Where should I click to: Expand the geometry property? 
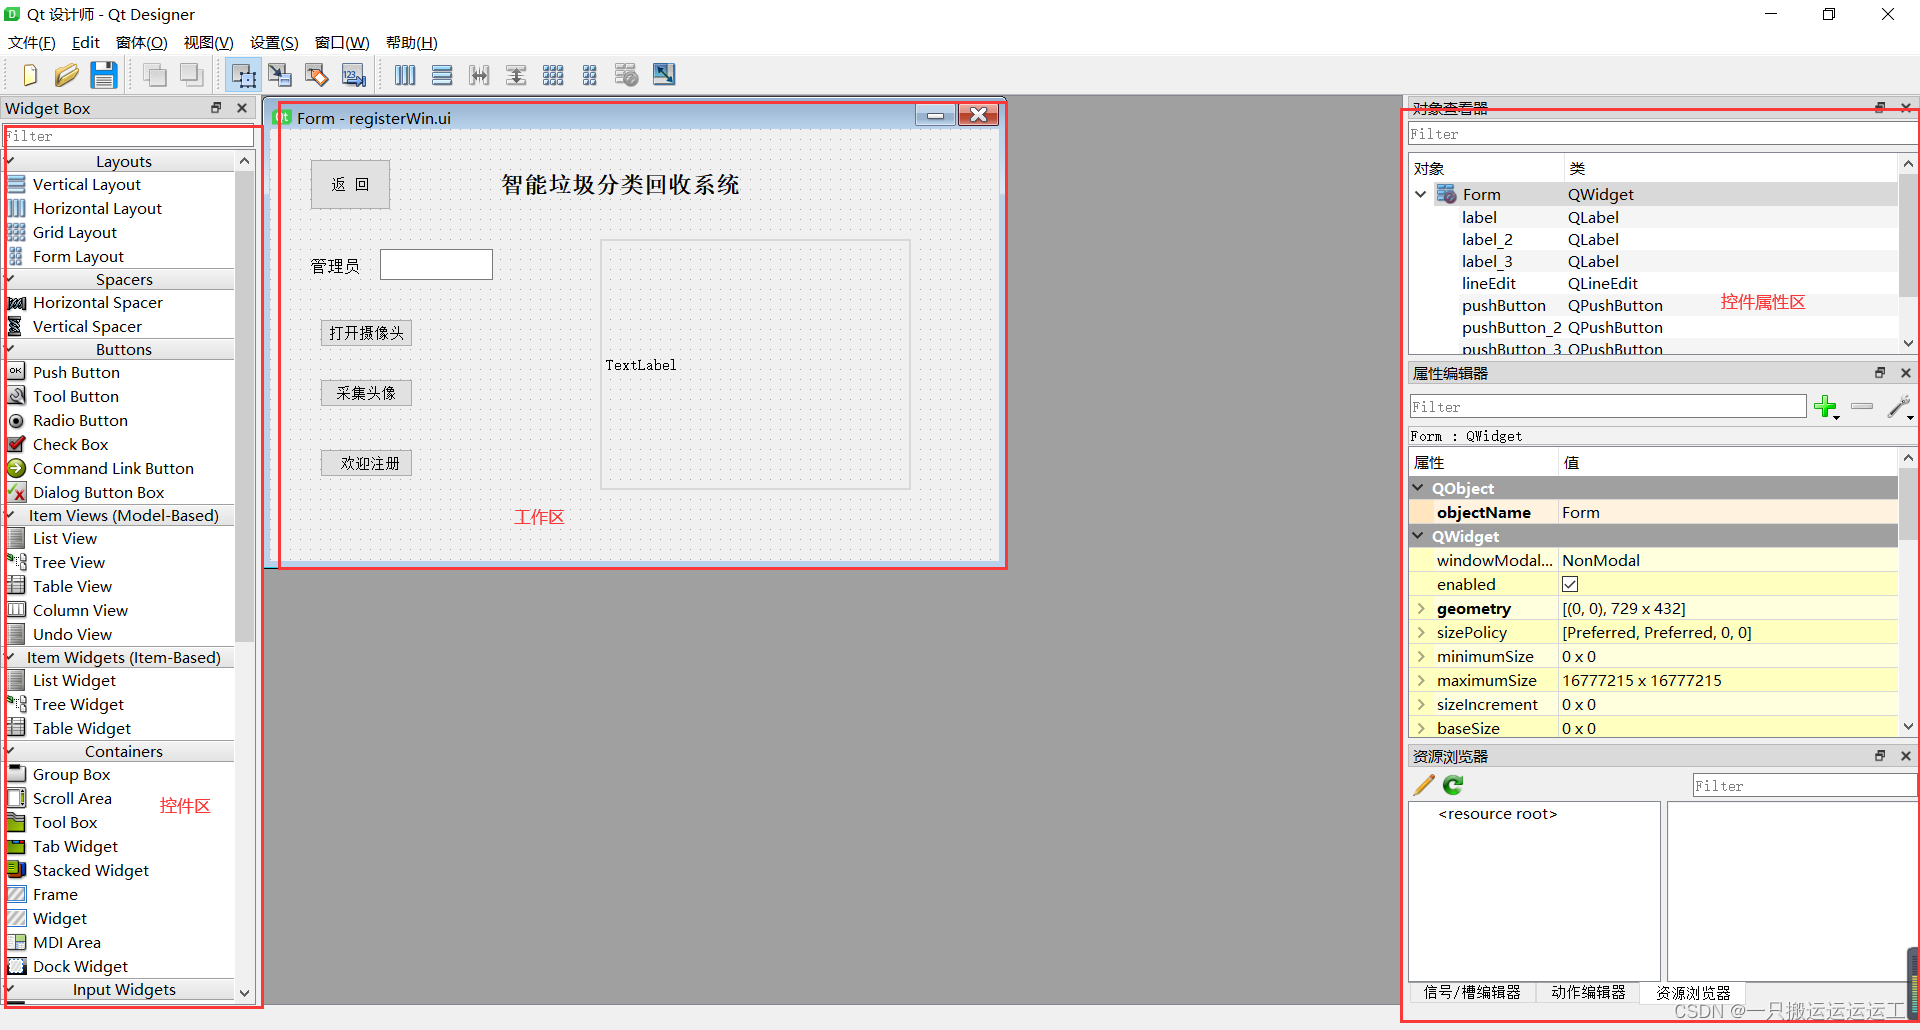[x=1420, y=608]
